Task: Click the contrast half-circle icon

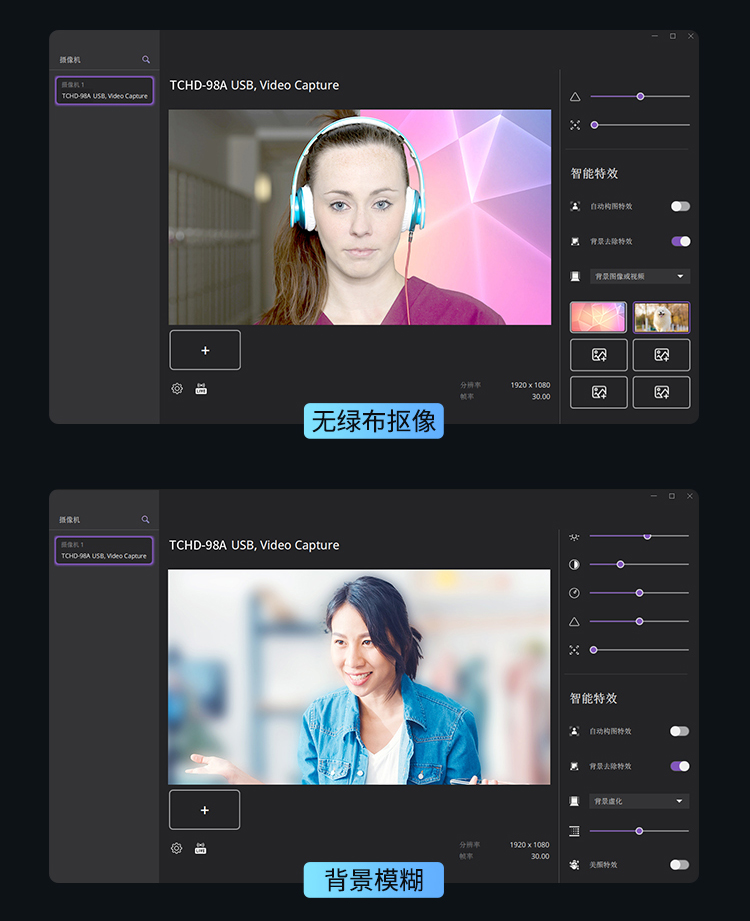Action: [x=574, y=564]
